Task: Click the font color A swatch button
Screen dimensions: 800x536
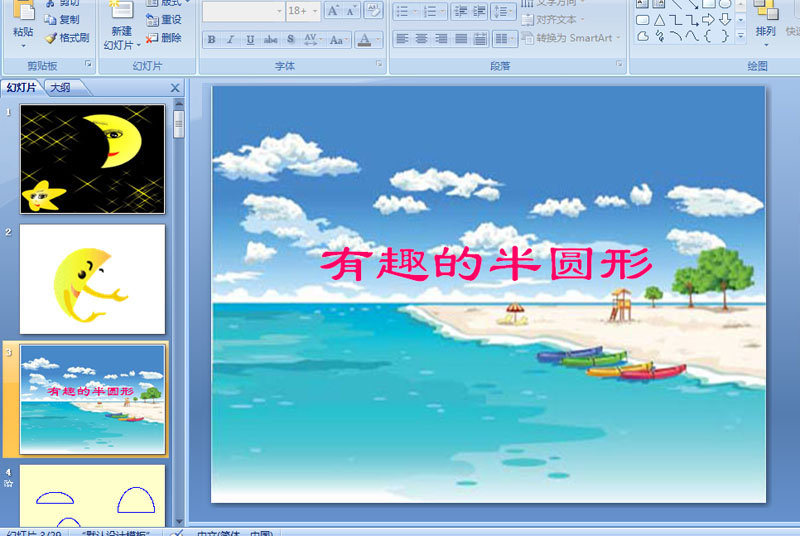Action: [364, 39]
